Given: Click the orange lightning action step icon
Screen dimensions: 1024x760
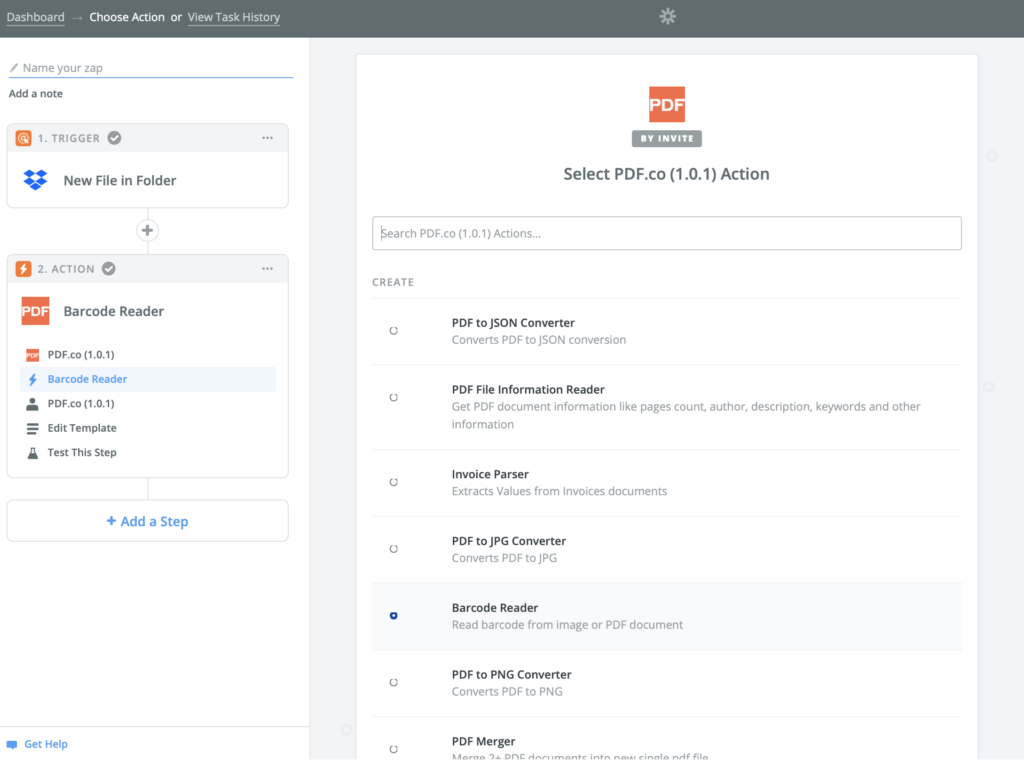Looking at the screenshot, I should tap(24, 269).
